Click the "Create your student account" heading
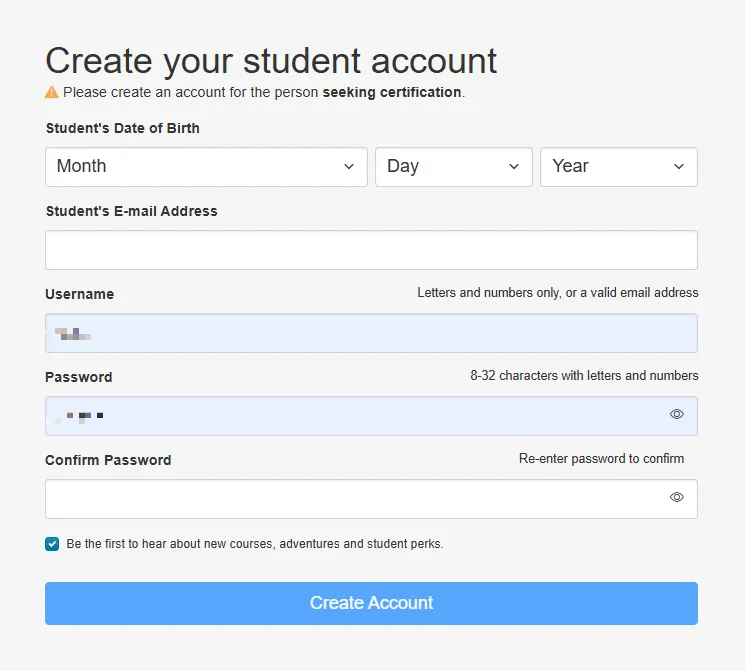Viewport: 745px width, 671px height. click(271, 61)
